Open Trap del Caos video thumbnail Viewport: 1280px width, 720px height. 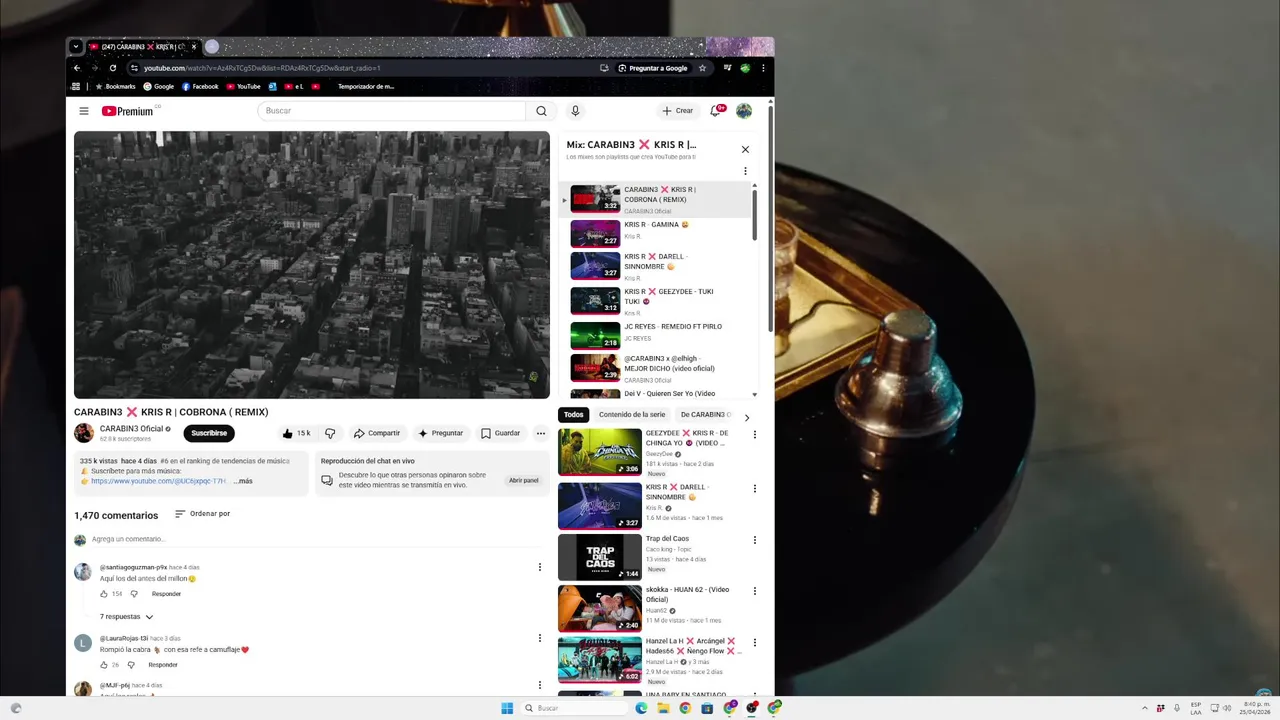599,557
